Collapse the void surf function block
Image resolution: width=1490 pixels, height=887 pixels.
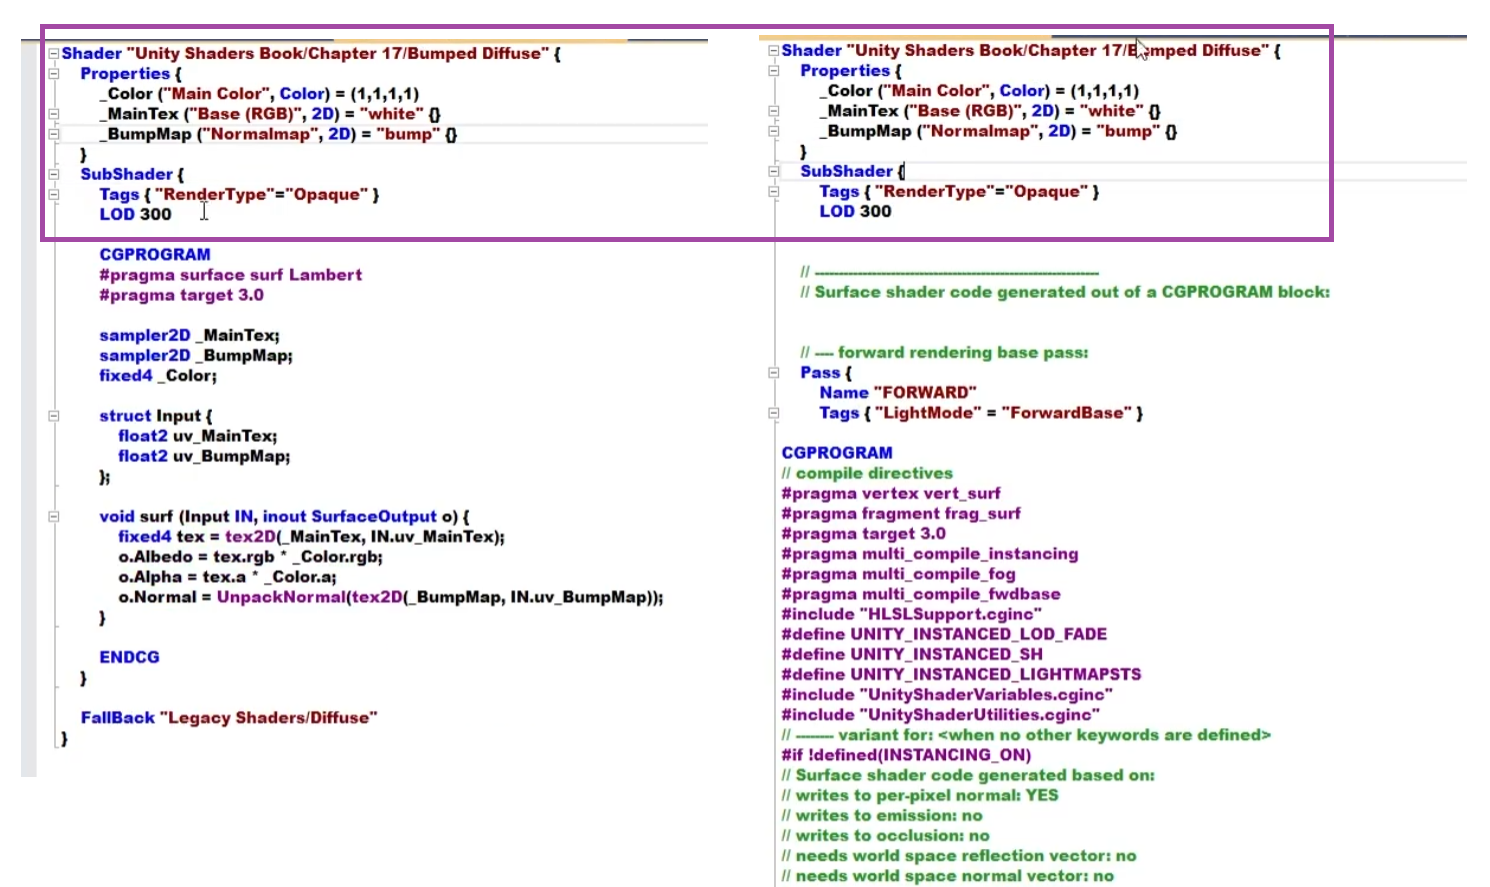pyautogui.click(x=54, y=517)
